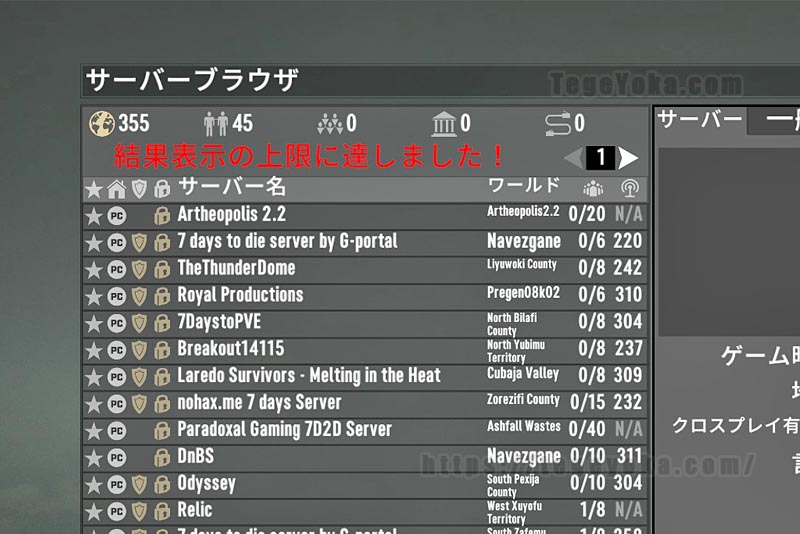
Task: Click the PC badge on DnBS row
Action: 116,458
